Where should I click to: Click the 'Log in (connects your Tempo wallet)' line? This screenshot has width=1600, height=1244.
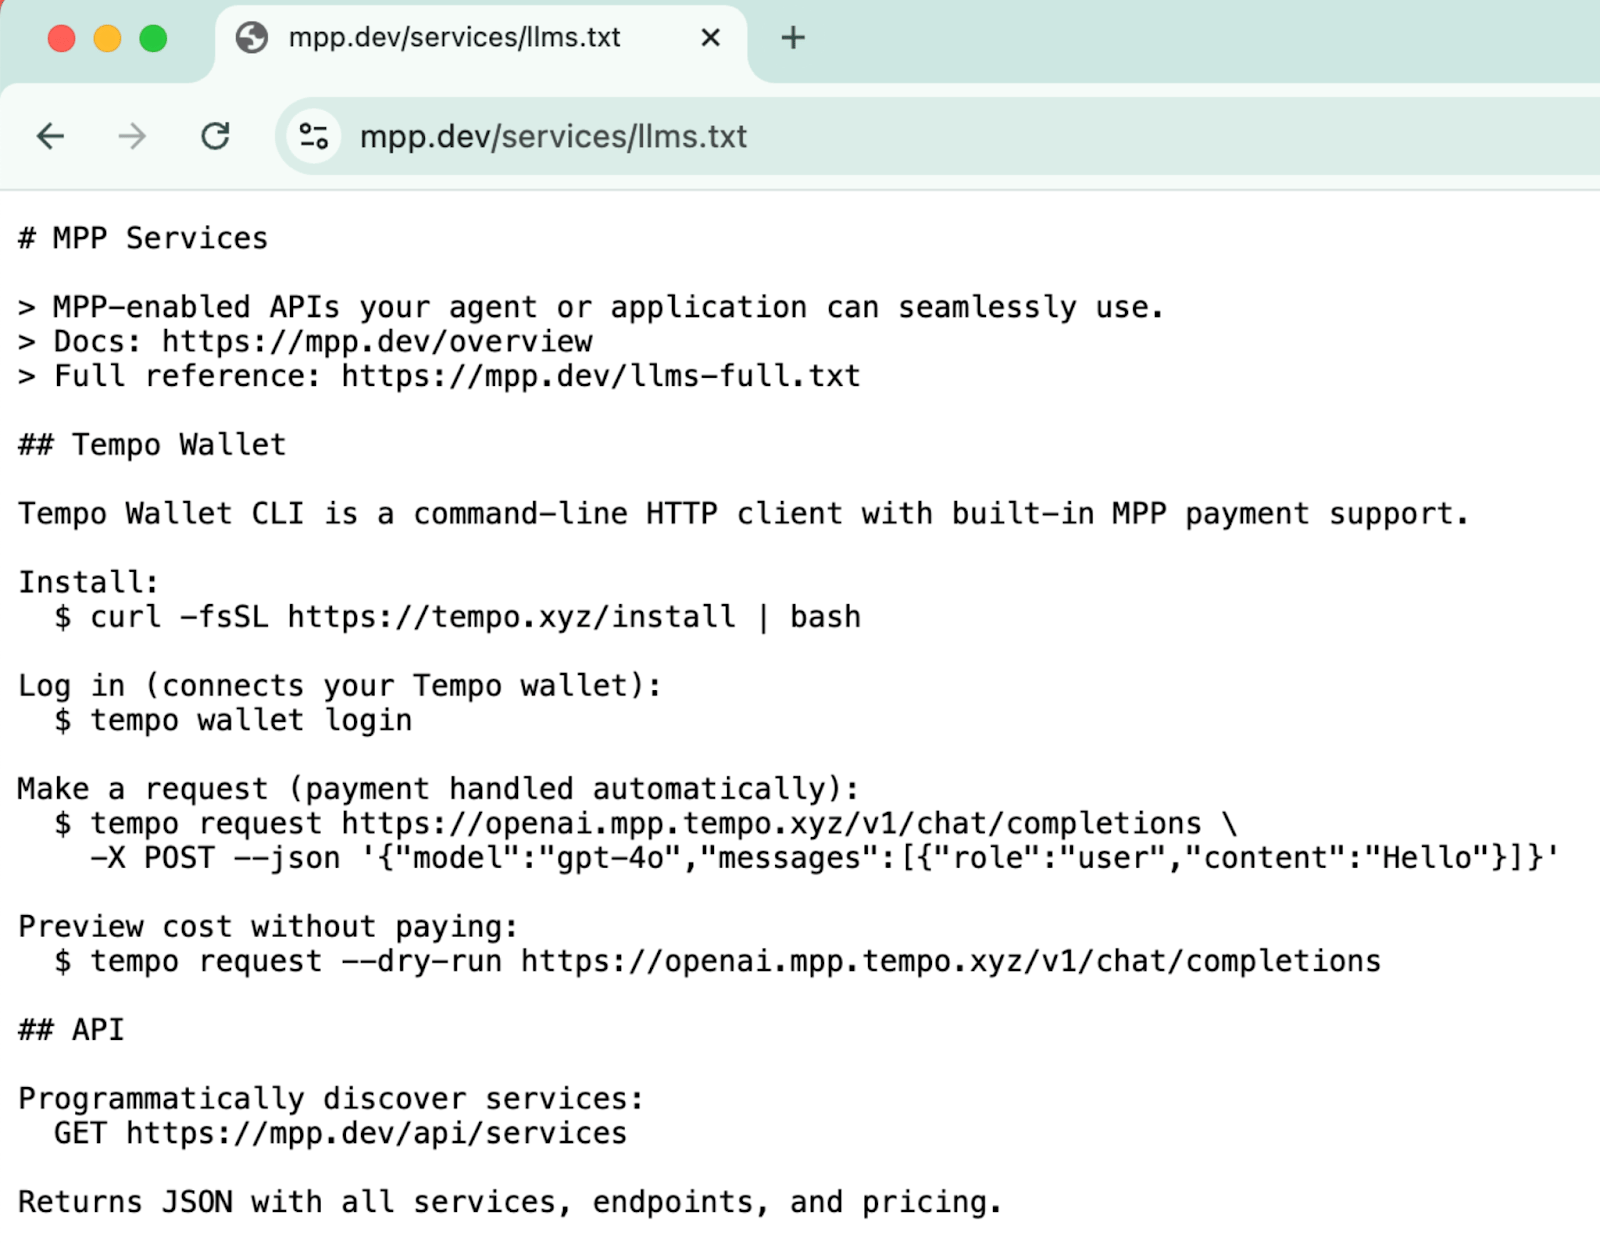340,686
